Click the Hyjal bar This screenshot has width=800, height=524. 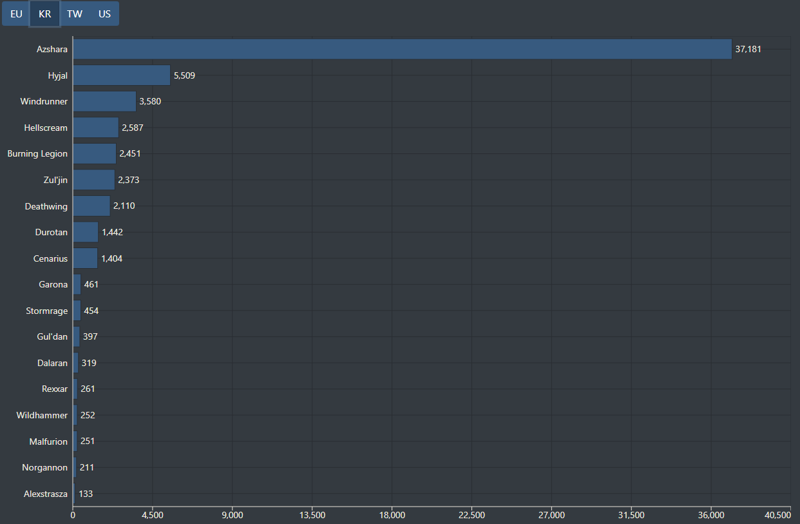click(x=121, y=75)
